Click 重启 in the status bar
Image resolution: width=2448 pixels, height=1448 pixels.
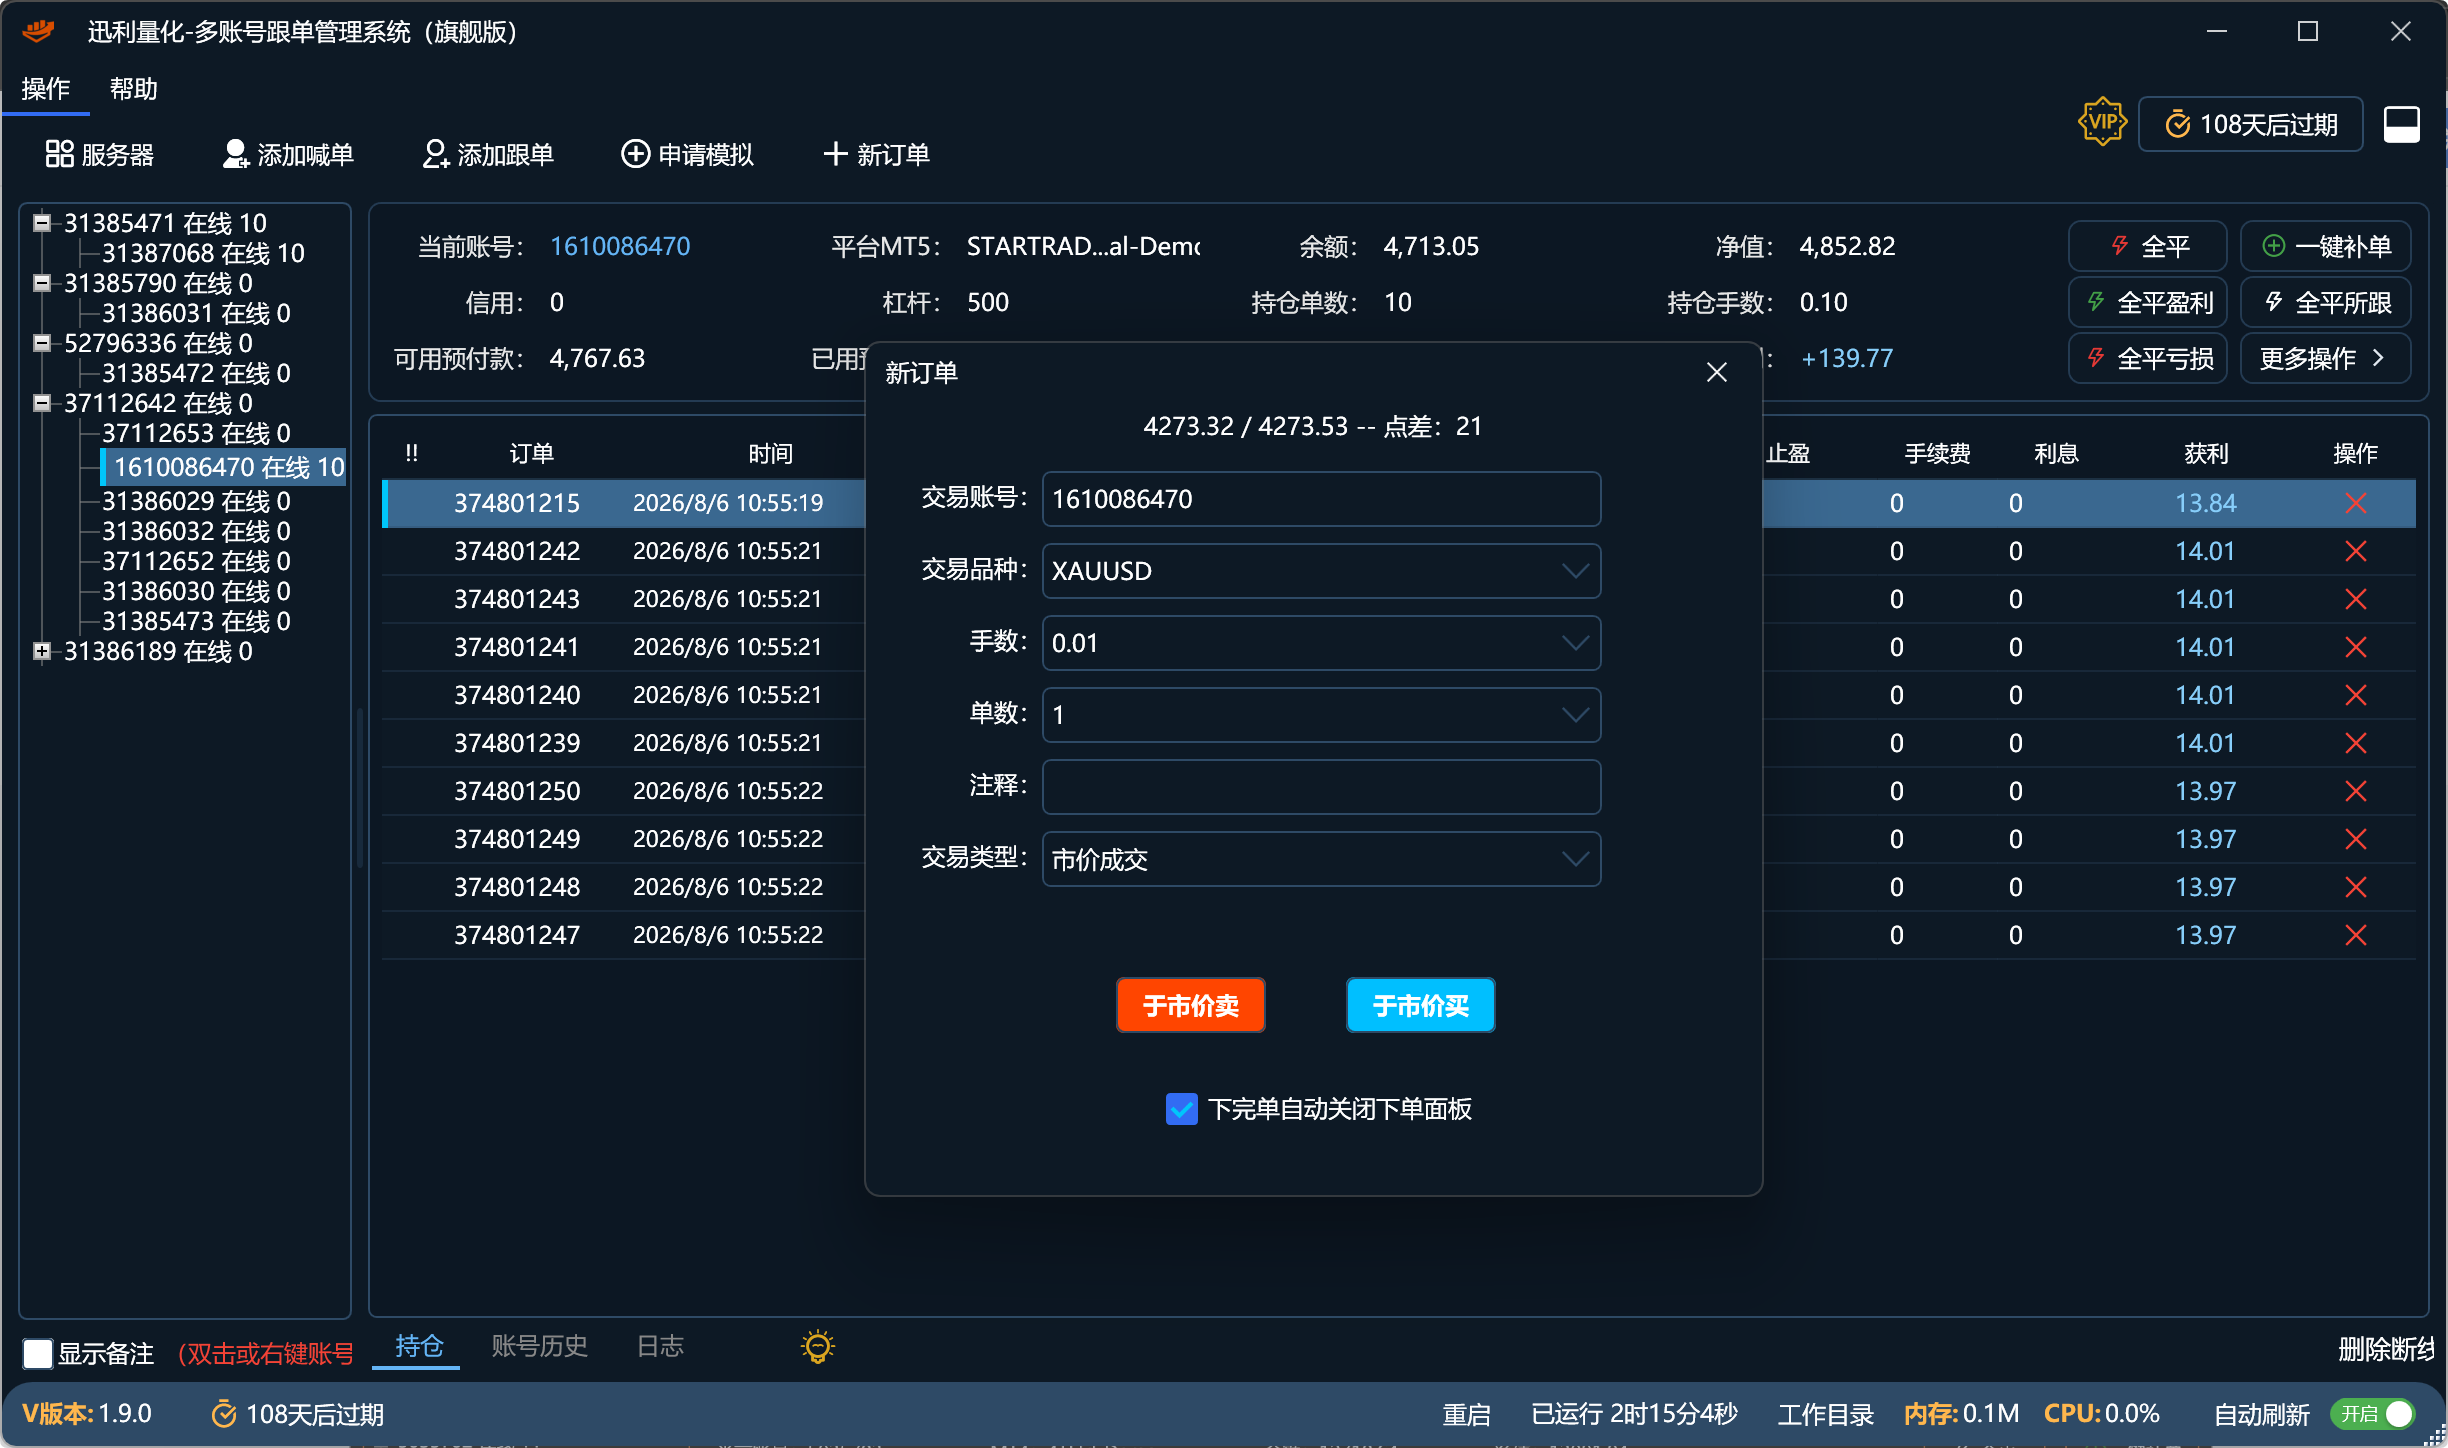coord(1466,1414)
